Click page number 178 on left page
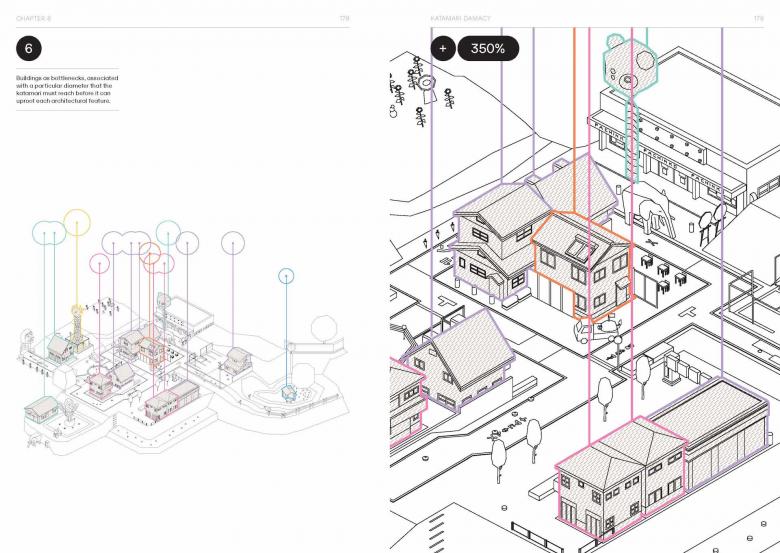This screenshot has height=553, width=780. (x=344, y=18)
